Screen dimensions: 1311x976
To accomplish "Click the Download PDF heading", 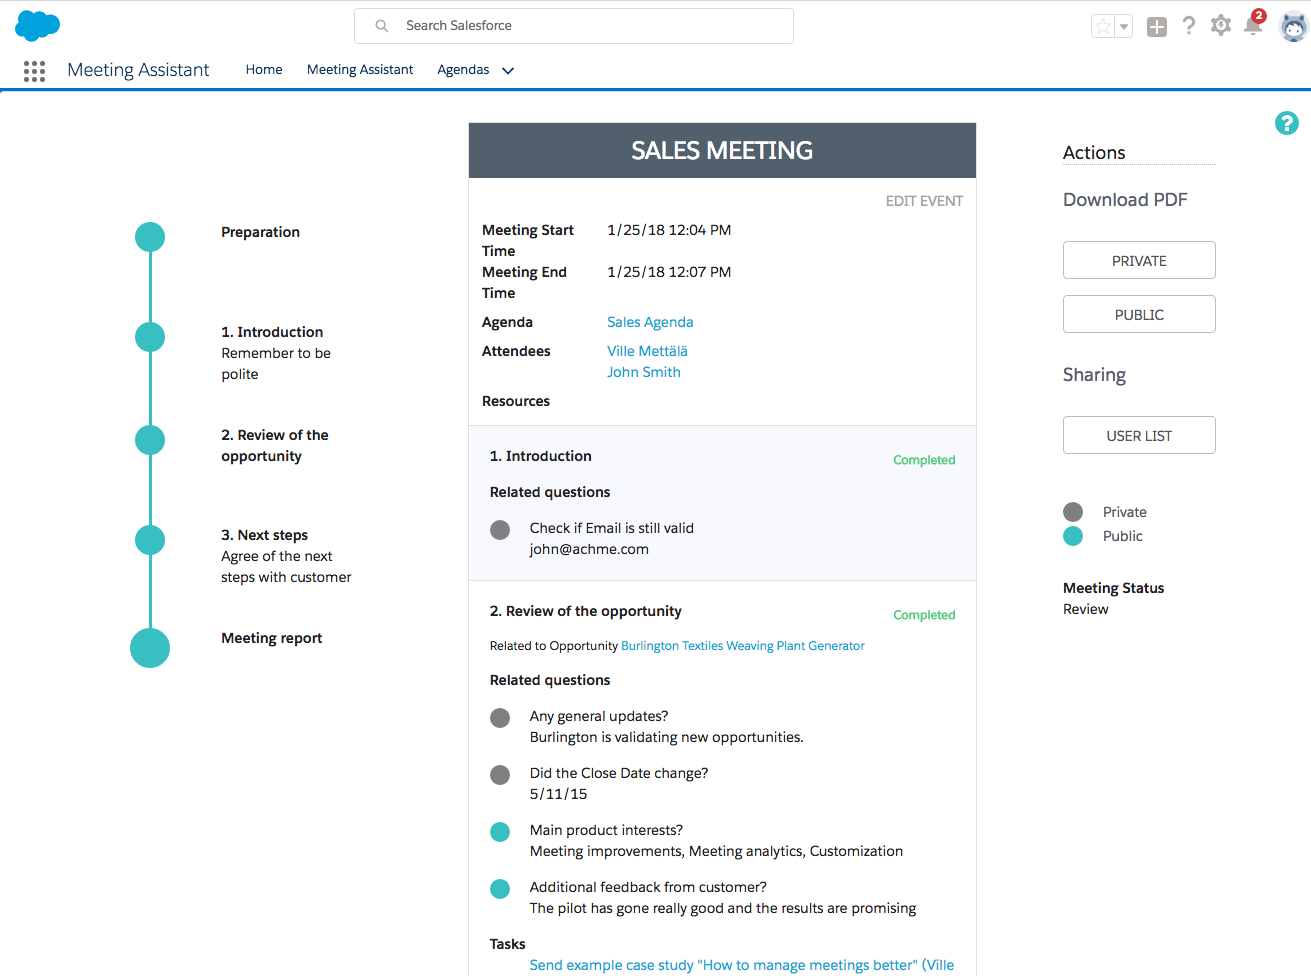I will 1125,200.
